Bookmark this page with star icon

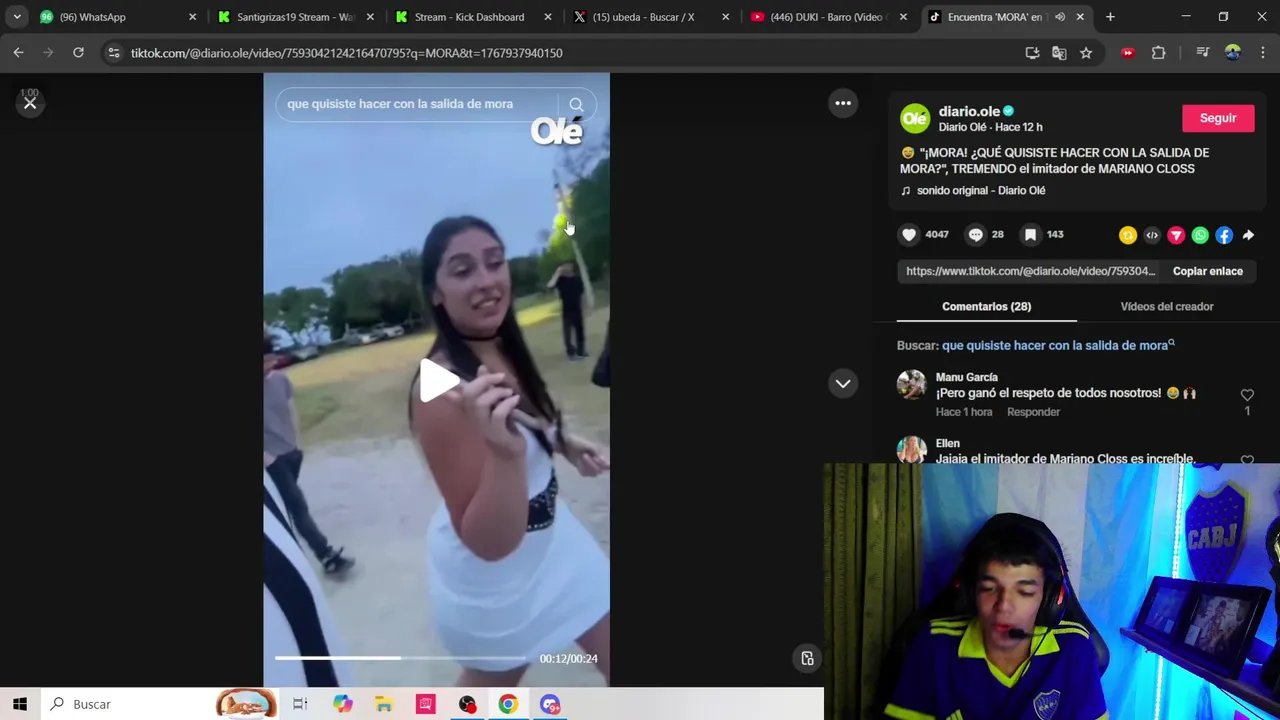[1086, 53]
